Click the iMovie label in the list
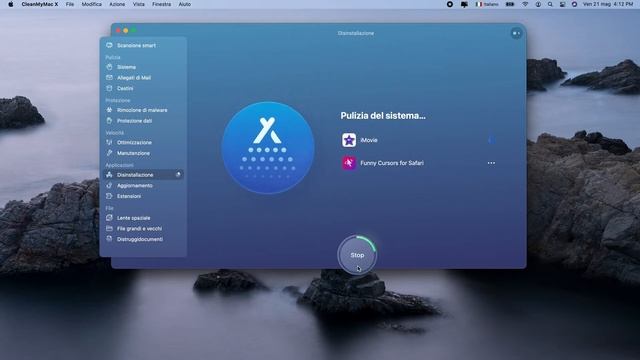This screenshot has height=360, width=640. pyautogui.click(x=369, y=140)
